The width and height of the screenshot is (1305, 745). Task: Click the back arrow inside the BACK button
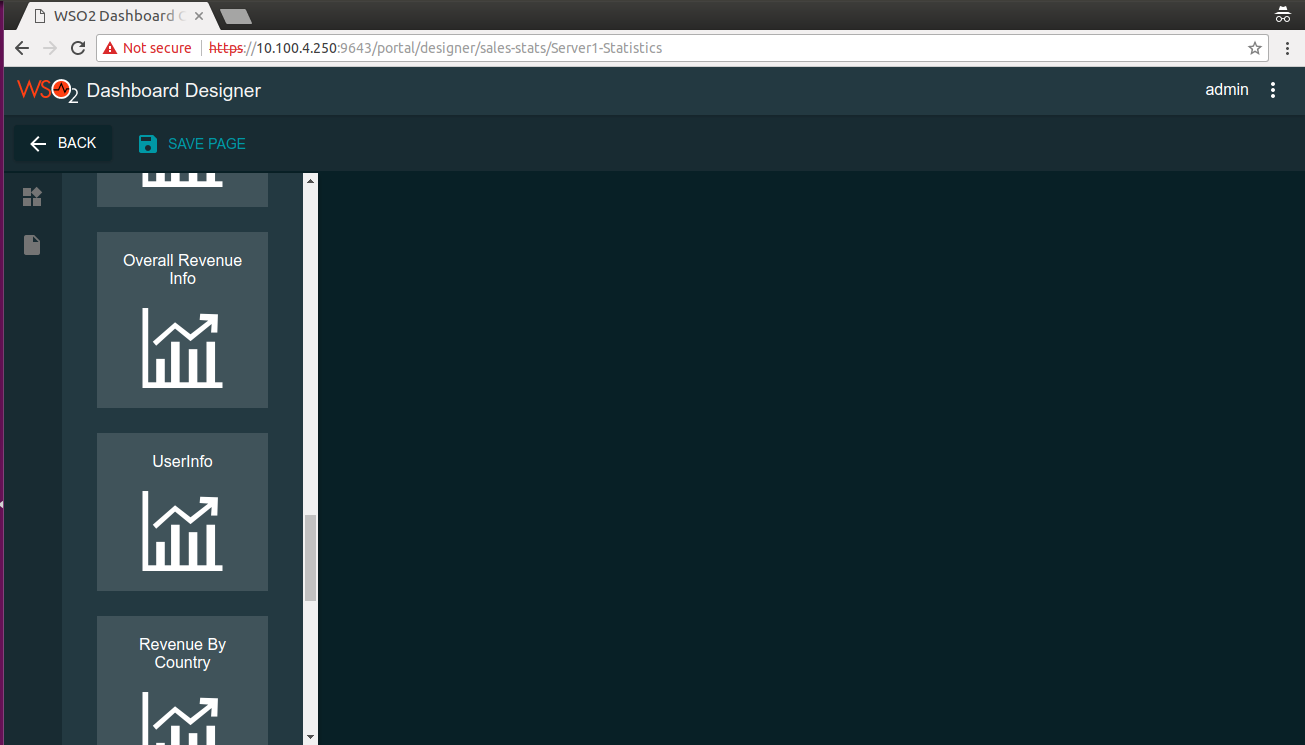[37, 143]
